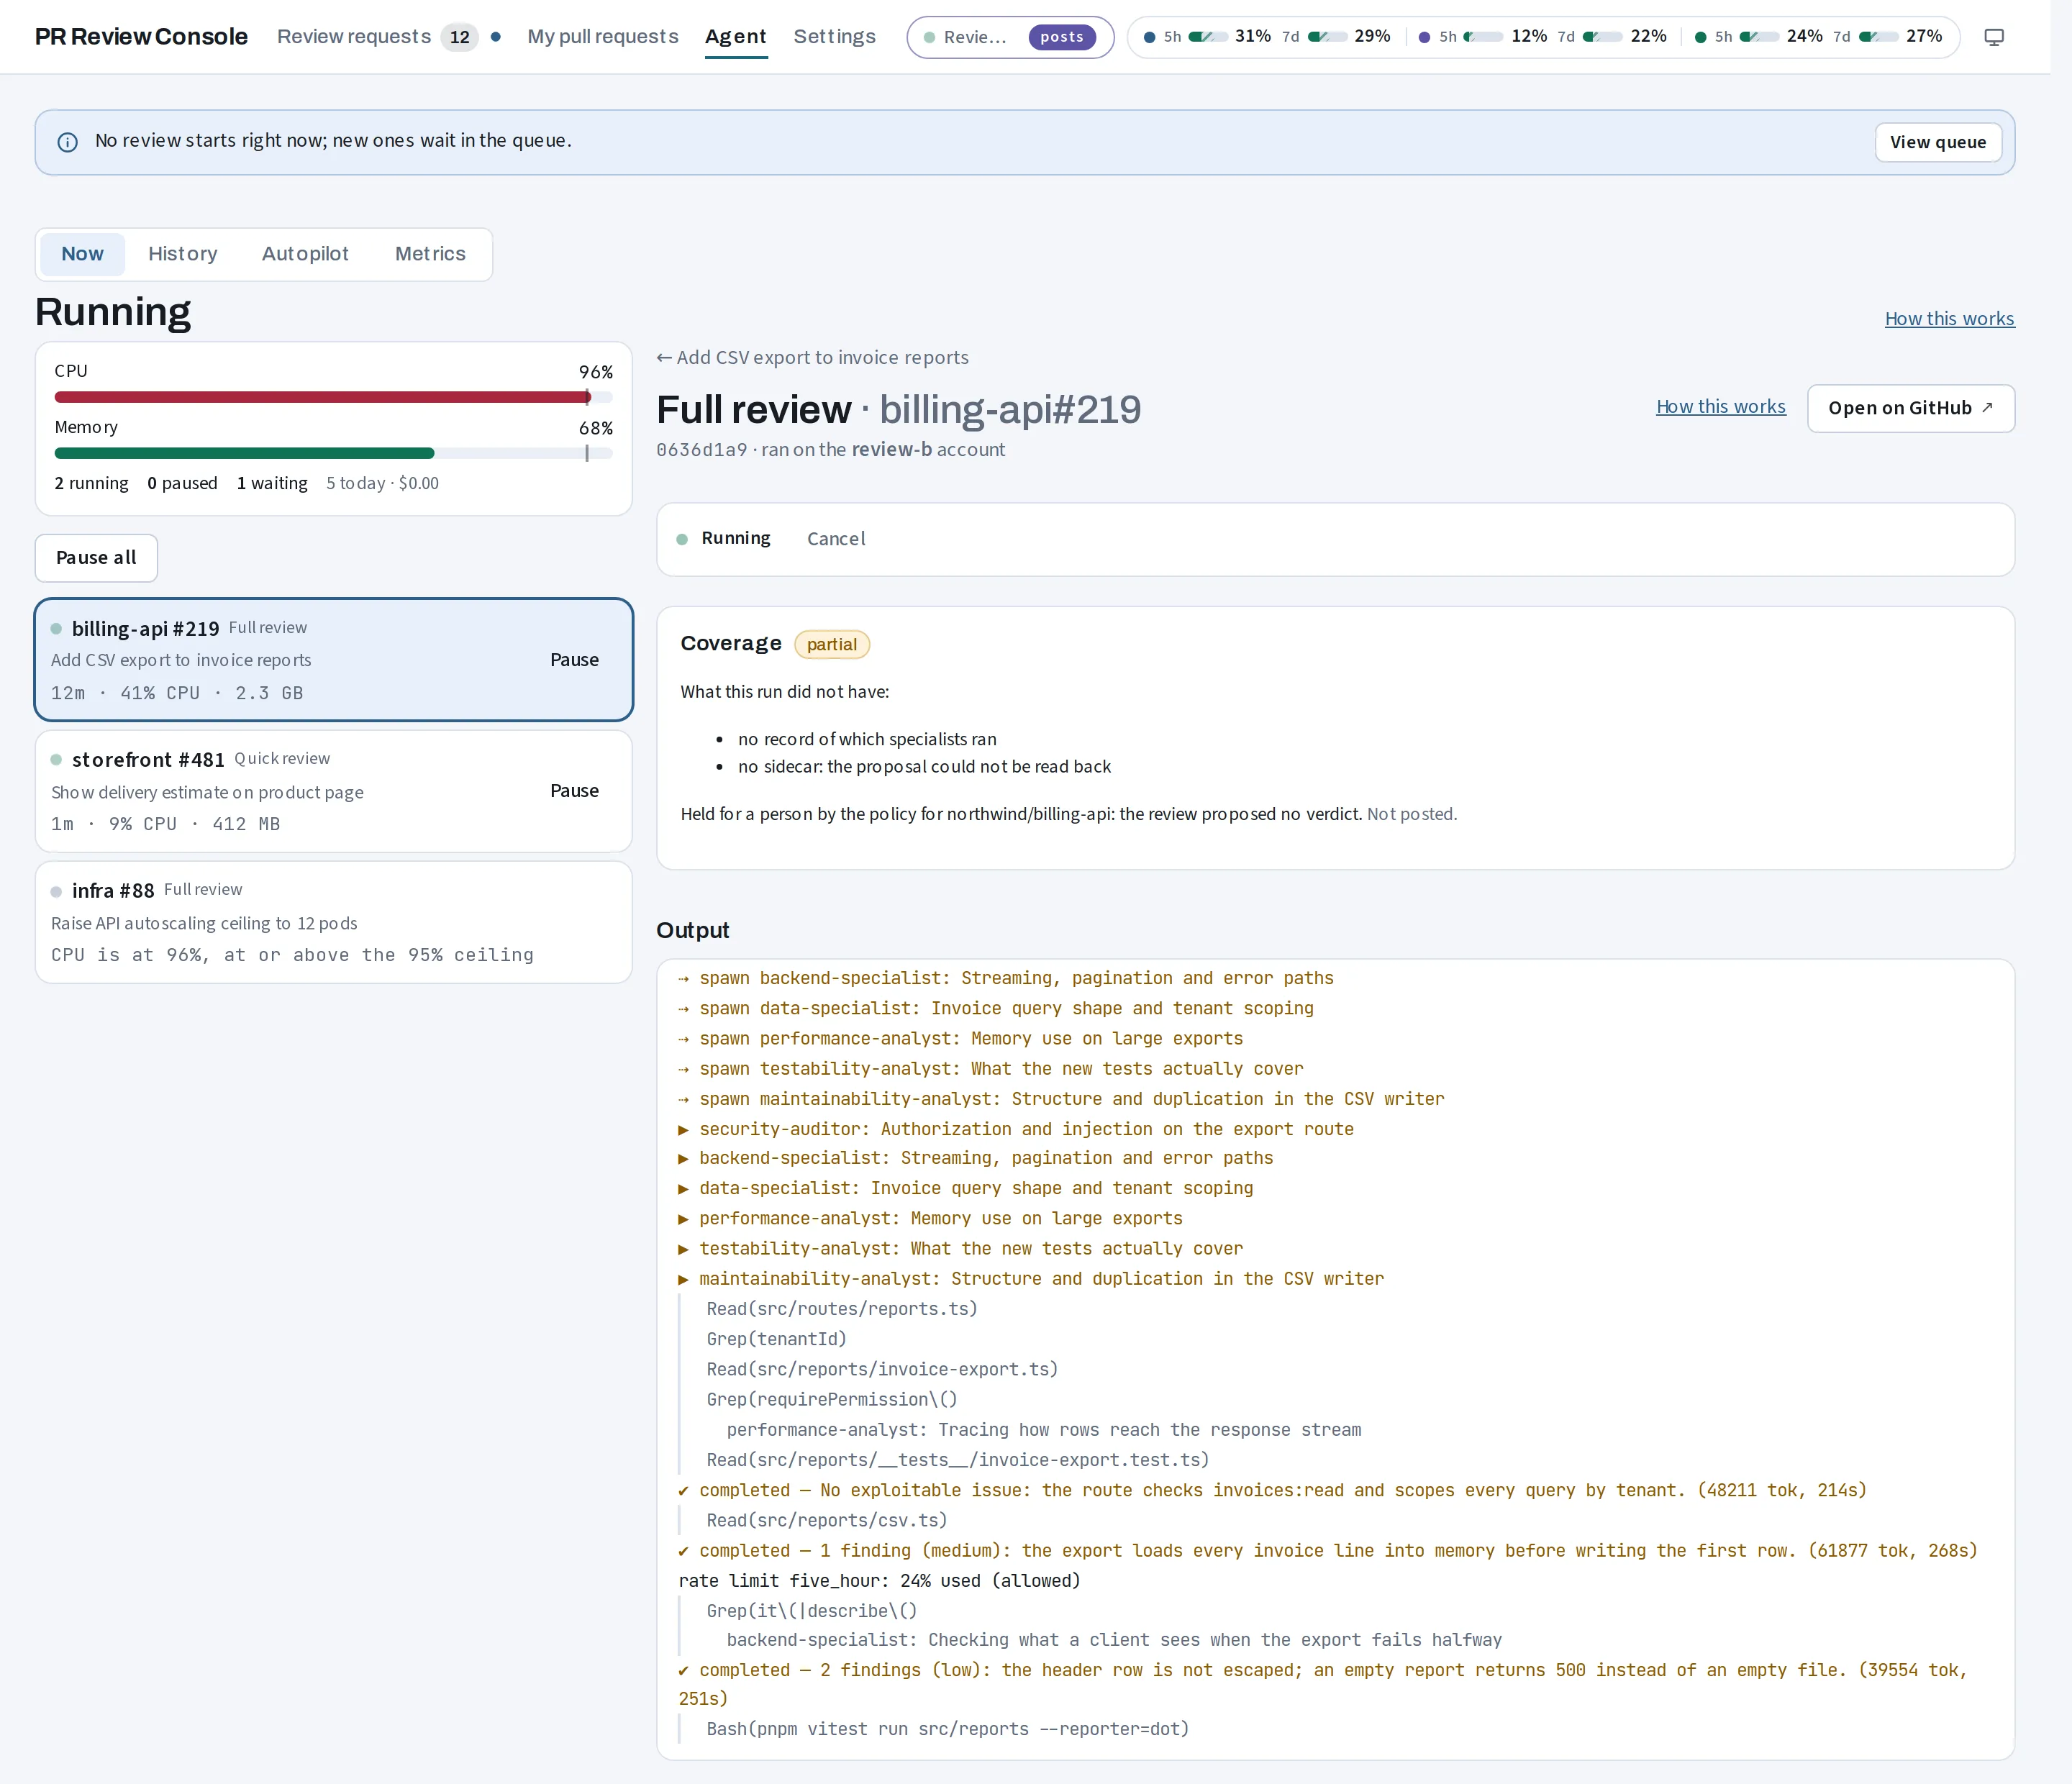The height and width of the screenshot is (1784, 2072).
Task: Click the View queue button
Action: pos(1938,142)
